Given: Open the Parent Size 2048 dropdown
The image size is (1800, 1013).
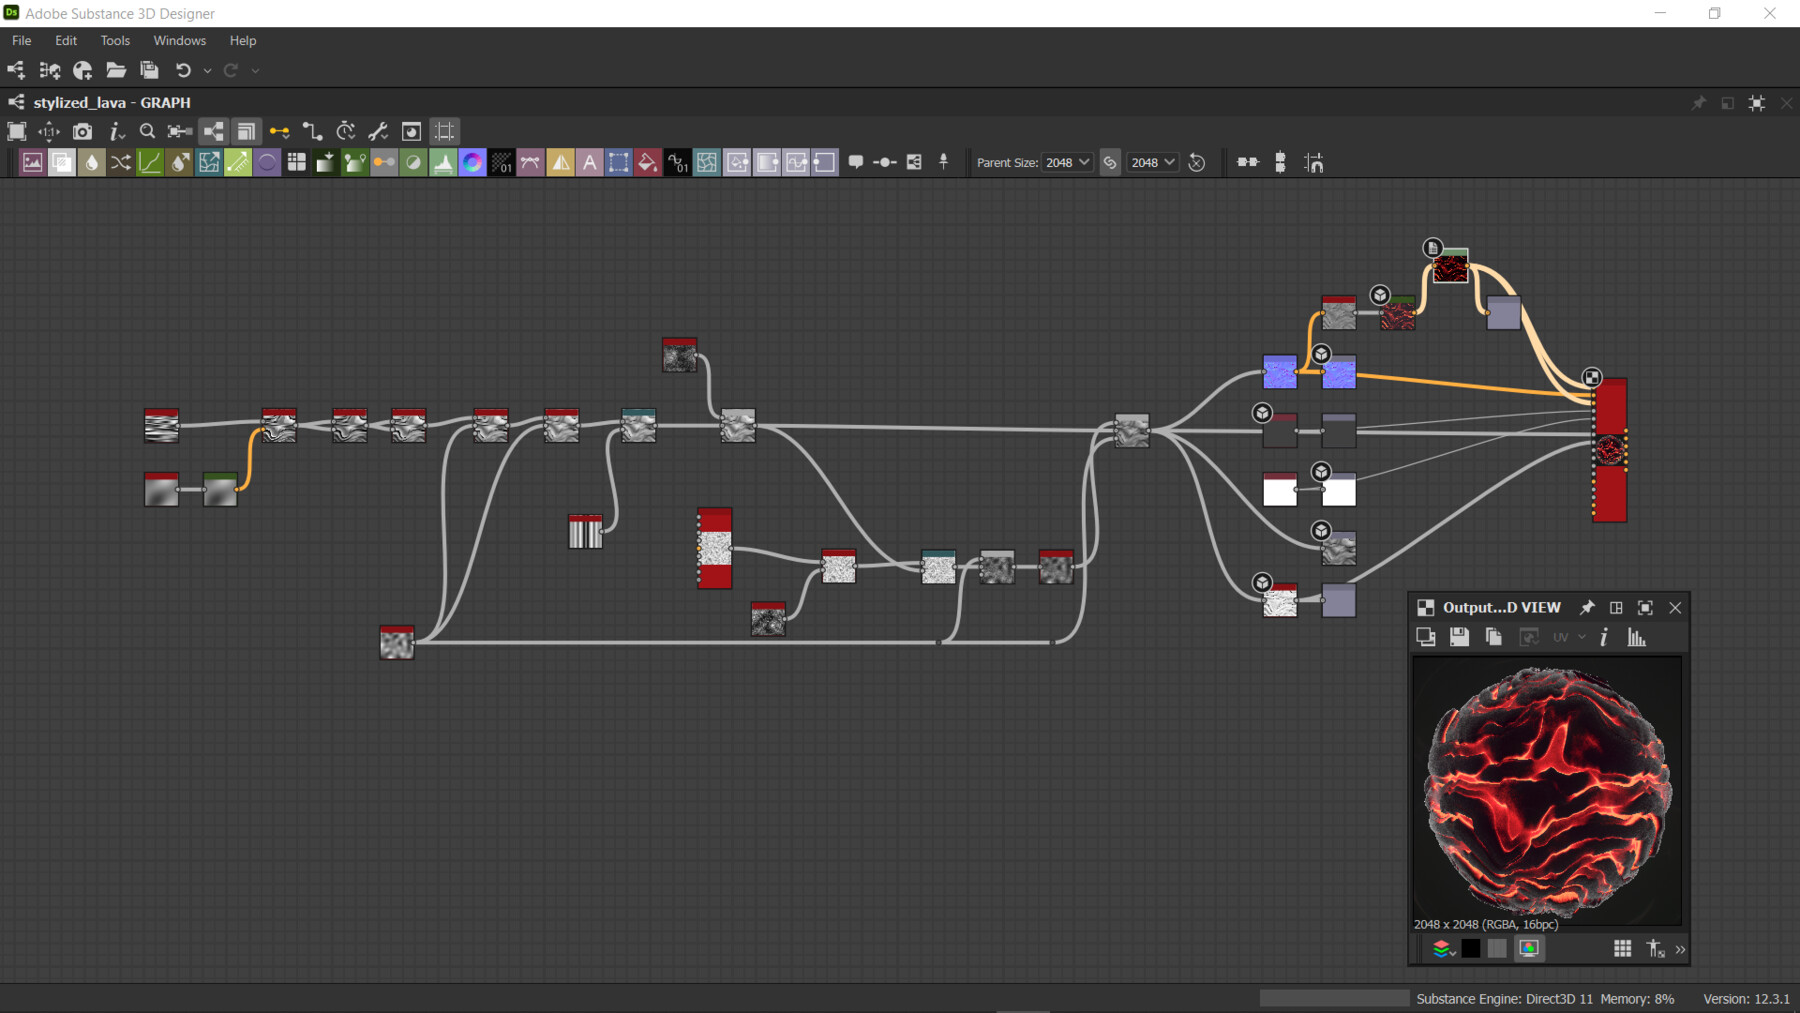Looking at the screenshot, I should coord(1067,162).
